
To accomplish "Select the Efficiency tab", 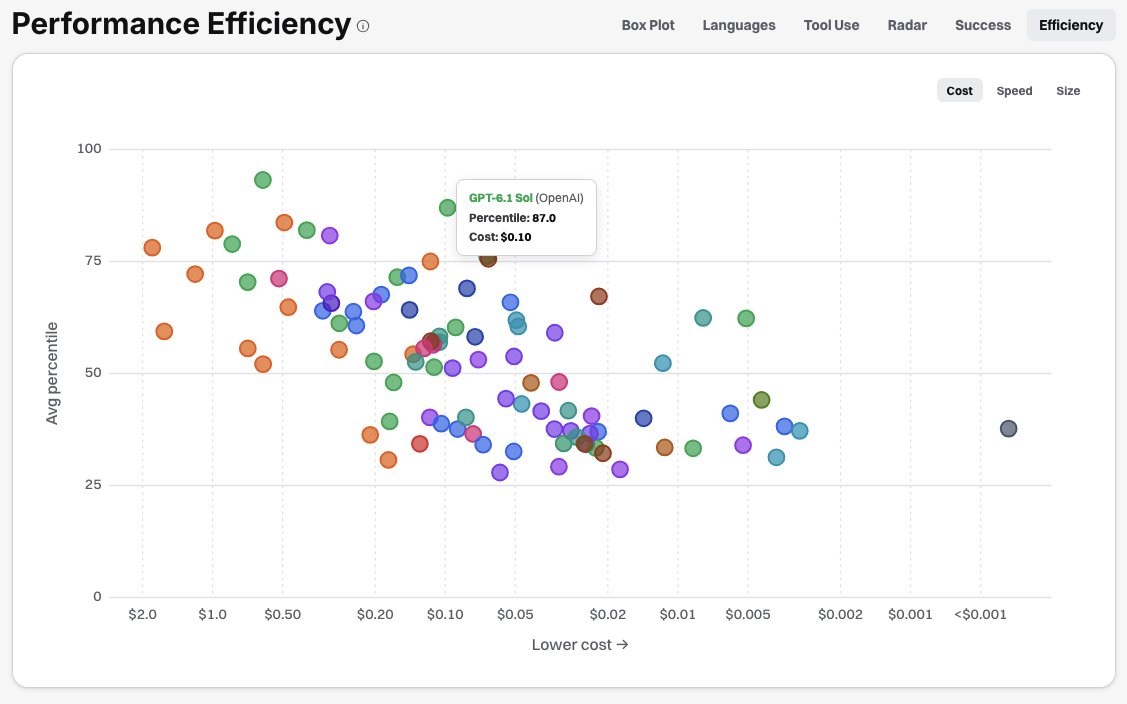I will [x=1071, y=25].
